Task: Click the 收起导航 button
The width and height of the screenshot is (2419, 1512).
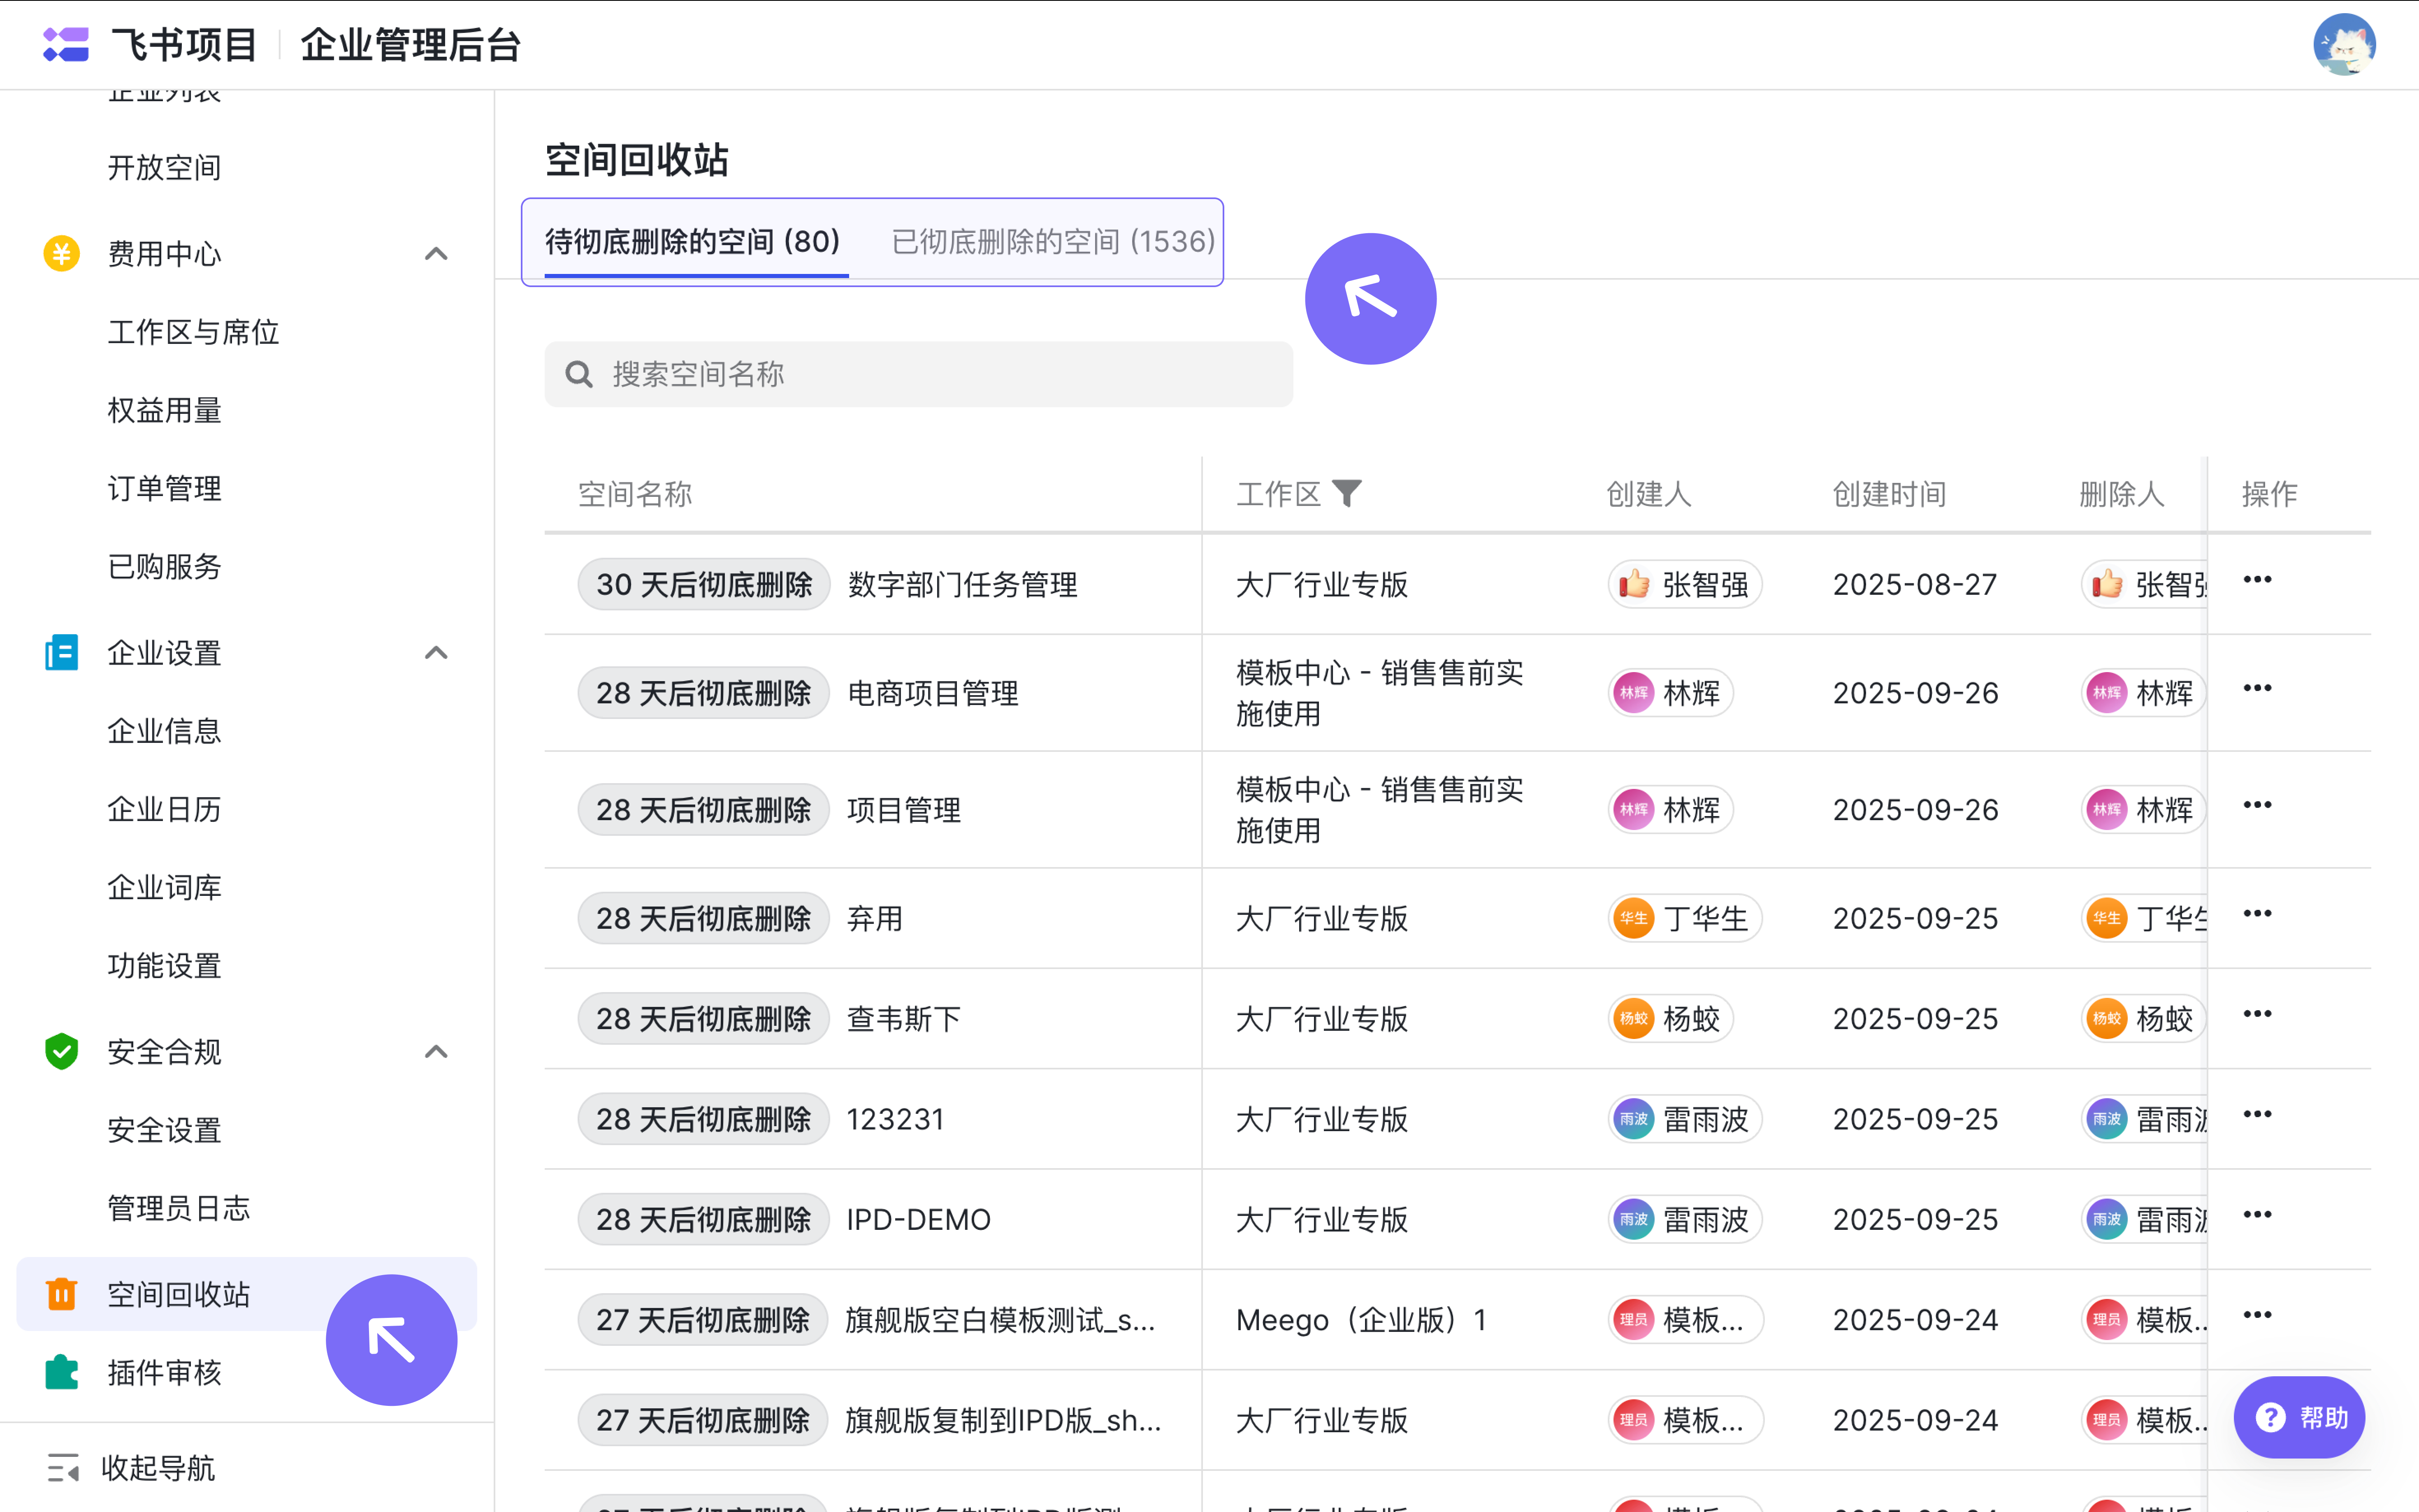Action: tap(131, 1468)
